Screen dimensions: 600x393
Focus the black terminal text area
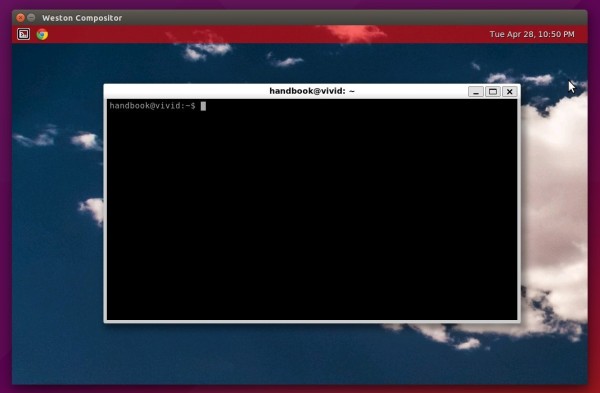pos(312,209)
